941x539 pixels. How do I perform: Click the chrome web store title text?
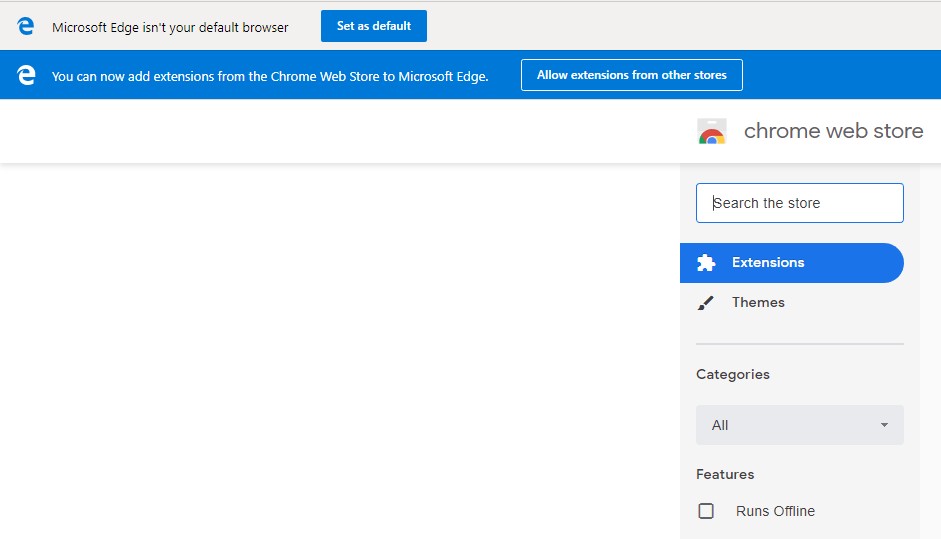point(833,131)
